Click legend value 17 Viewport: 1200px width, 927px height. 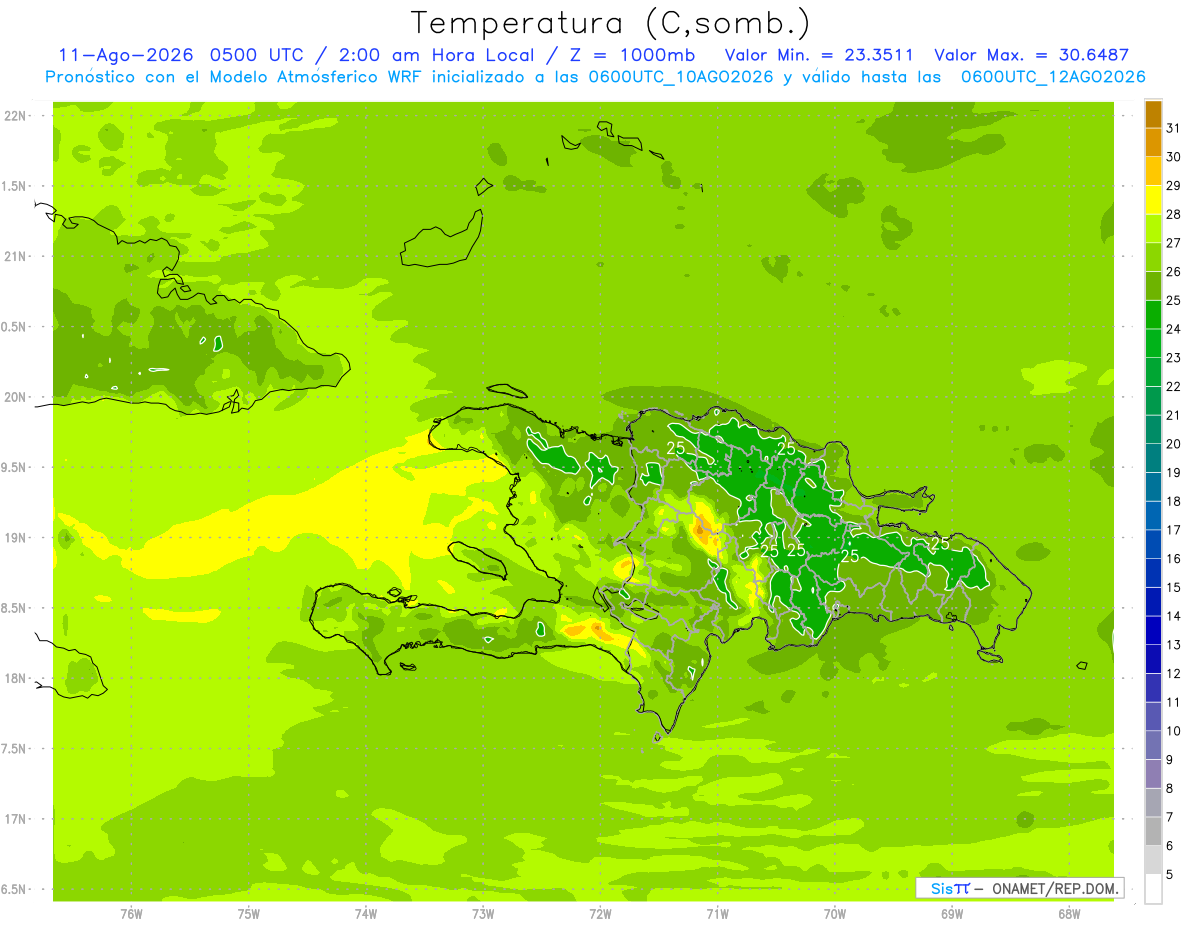pos(1173,530)
